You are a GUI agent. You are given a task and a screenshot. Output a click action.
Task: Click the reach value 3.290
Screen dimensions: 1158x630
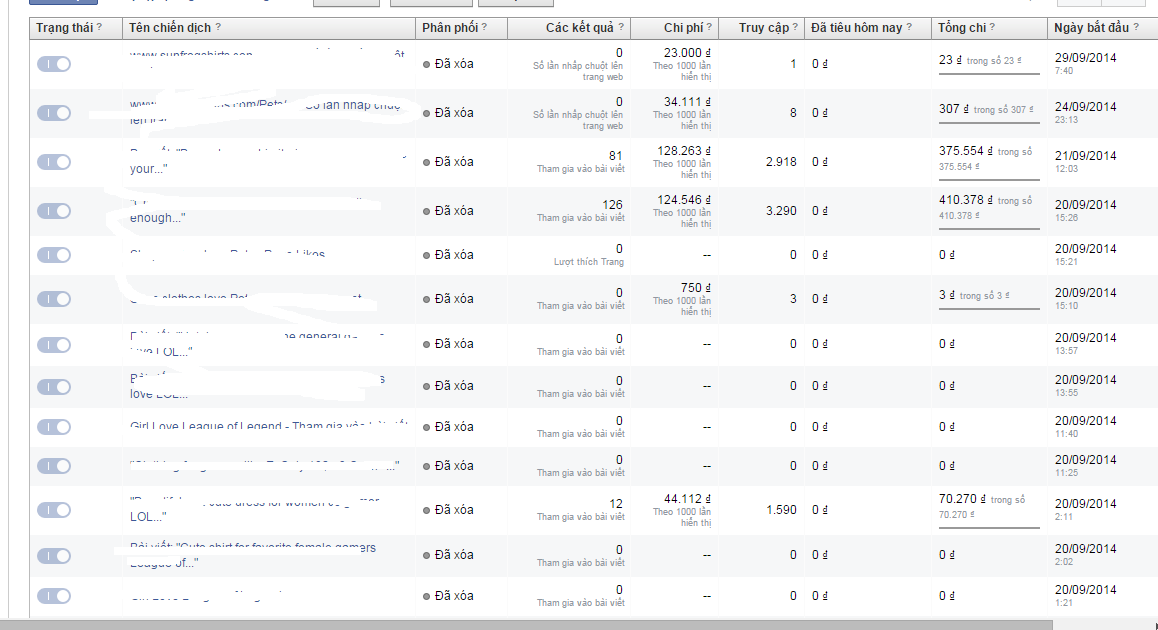781,211
